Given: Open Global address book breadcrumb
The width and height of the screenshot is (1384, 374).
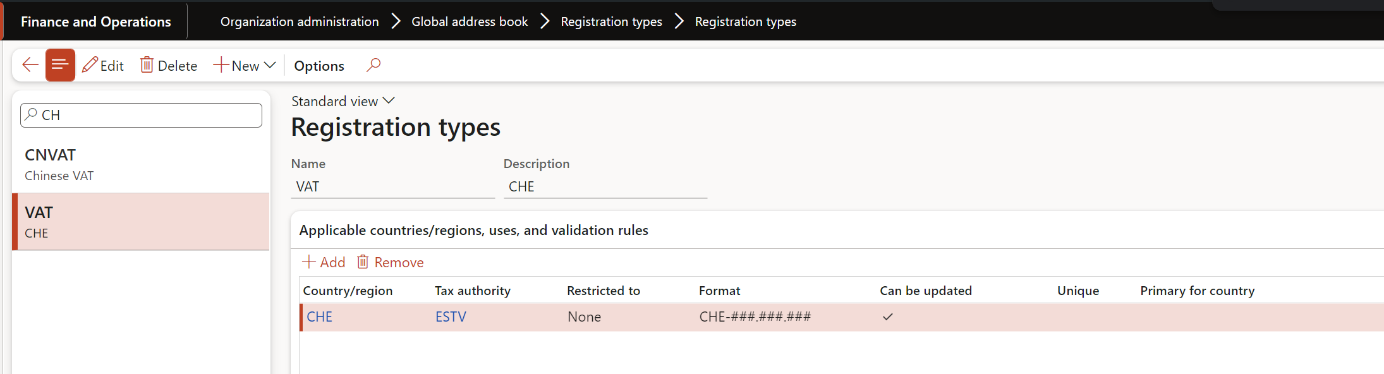Looking at the screenshot, I should point(470,21).
